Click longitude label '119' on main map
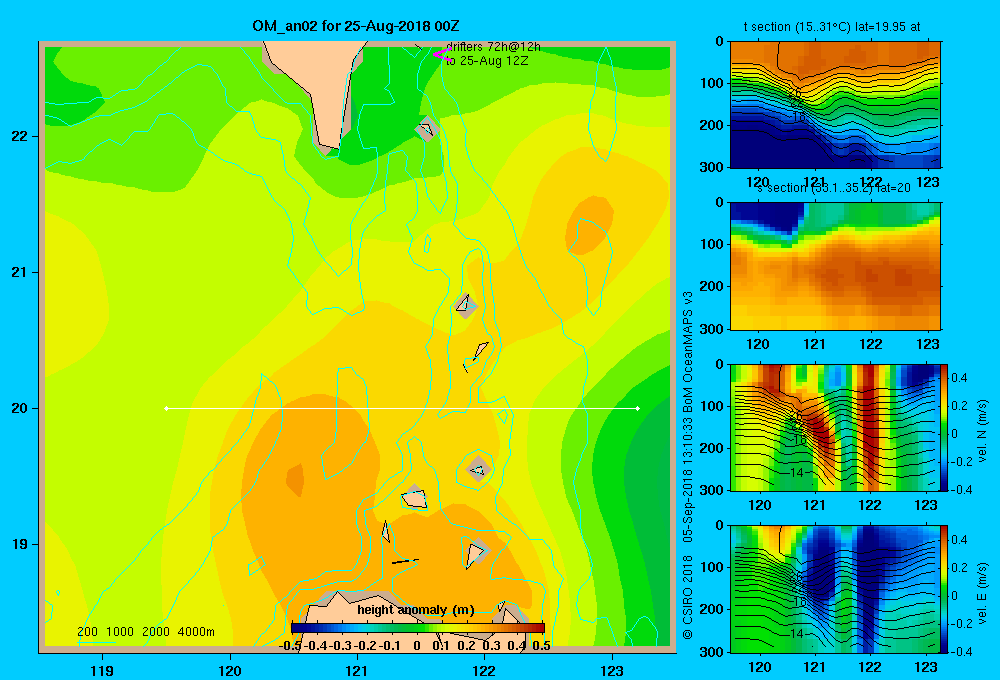 pyautogui.click(x=103, y=670)
